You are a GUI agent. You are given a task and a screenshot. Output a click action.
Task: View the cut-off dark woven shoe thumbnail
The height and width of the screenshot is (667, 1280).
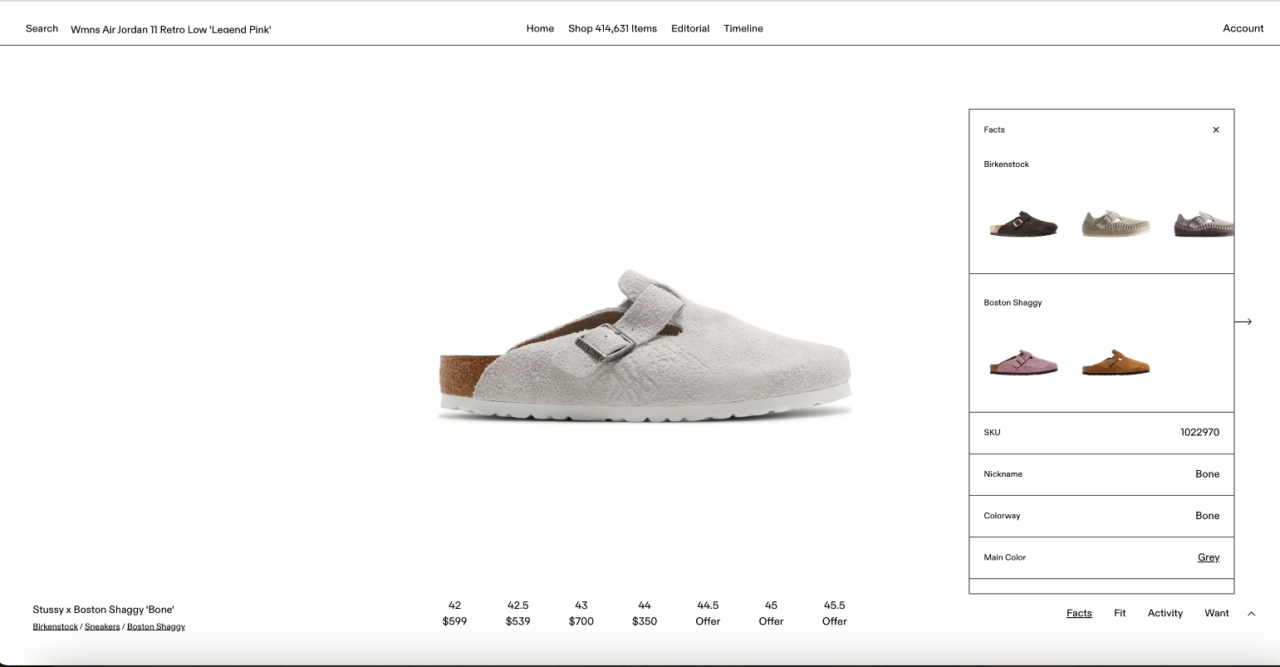pyautogui.click(x=1203, y=223)
